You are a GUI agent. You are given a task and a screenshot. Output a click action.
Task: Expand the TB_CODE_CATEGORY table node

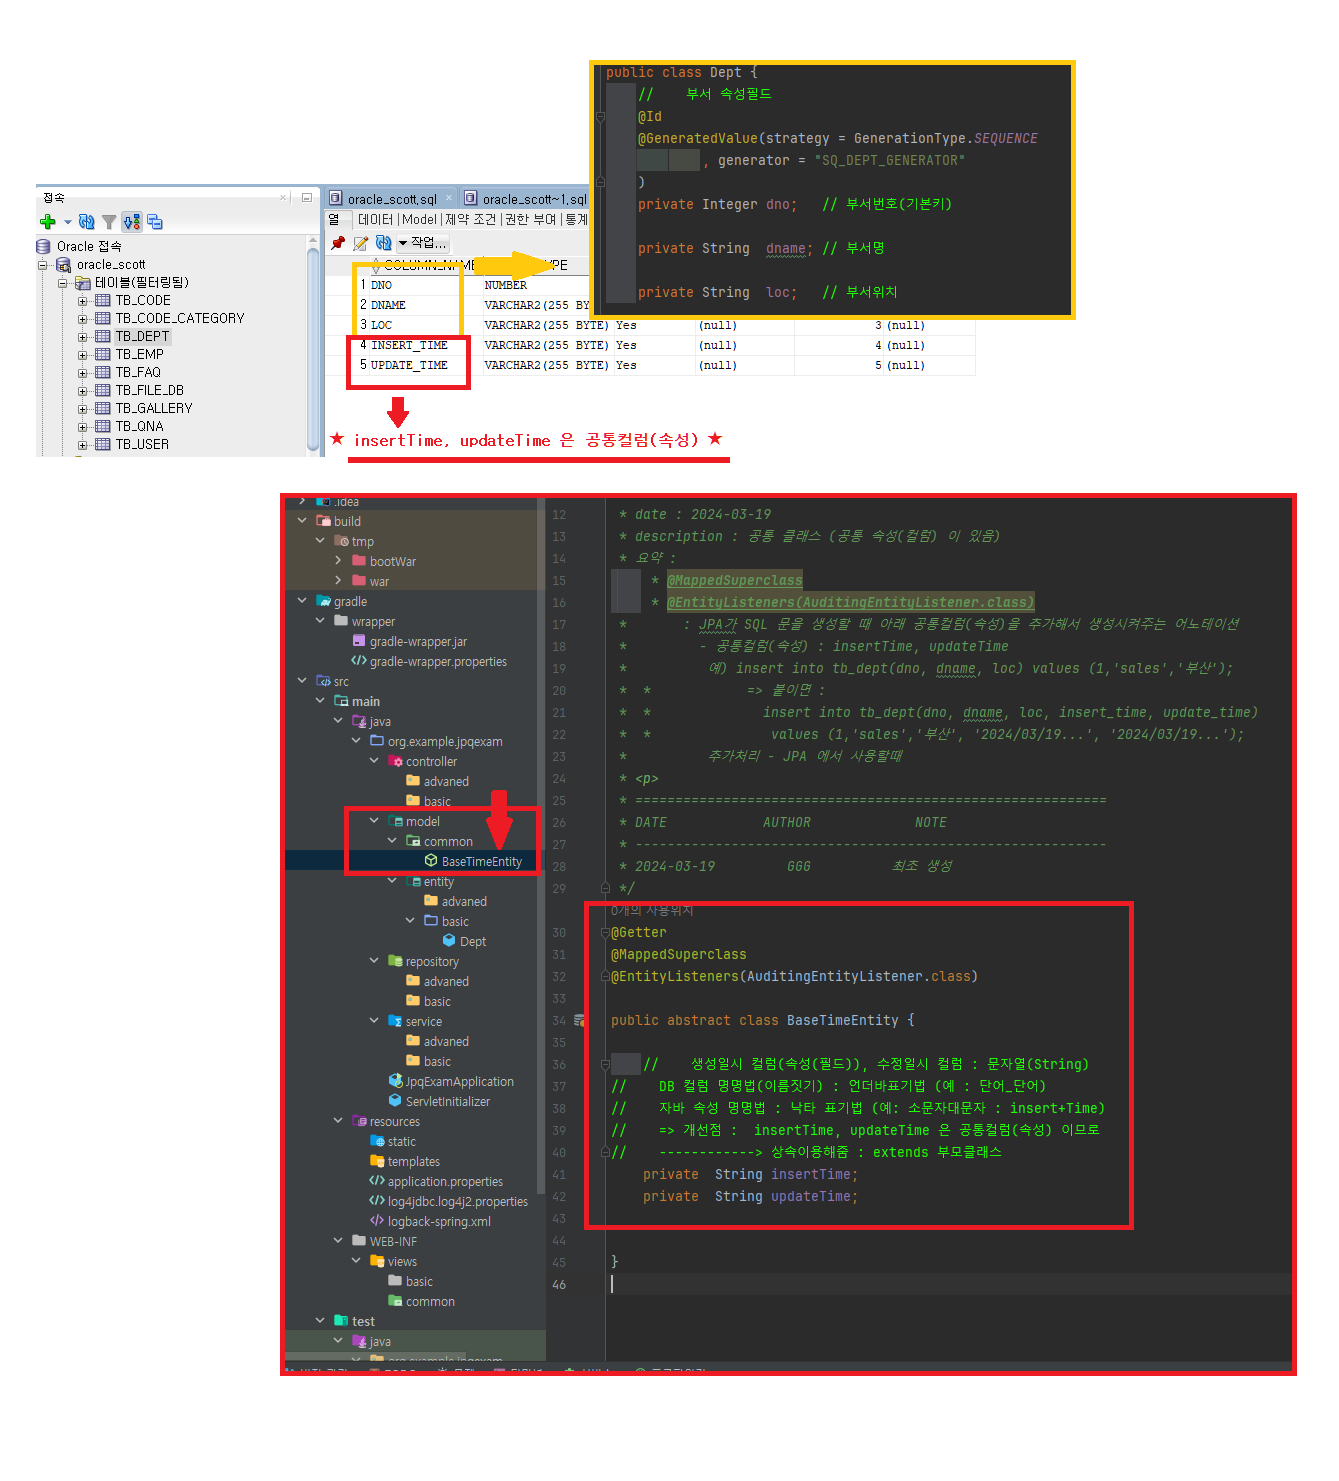(83, 319)
